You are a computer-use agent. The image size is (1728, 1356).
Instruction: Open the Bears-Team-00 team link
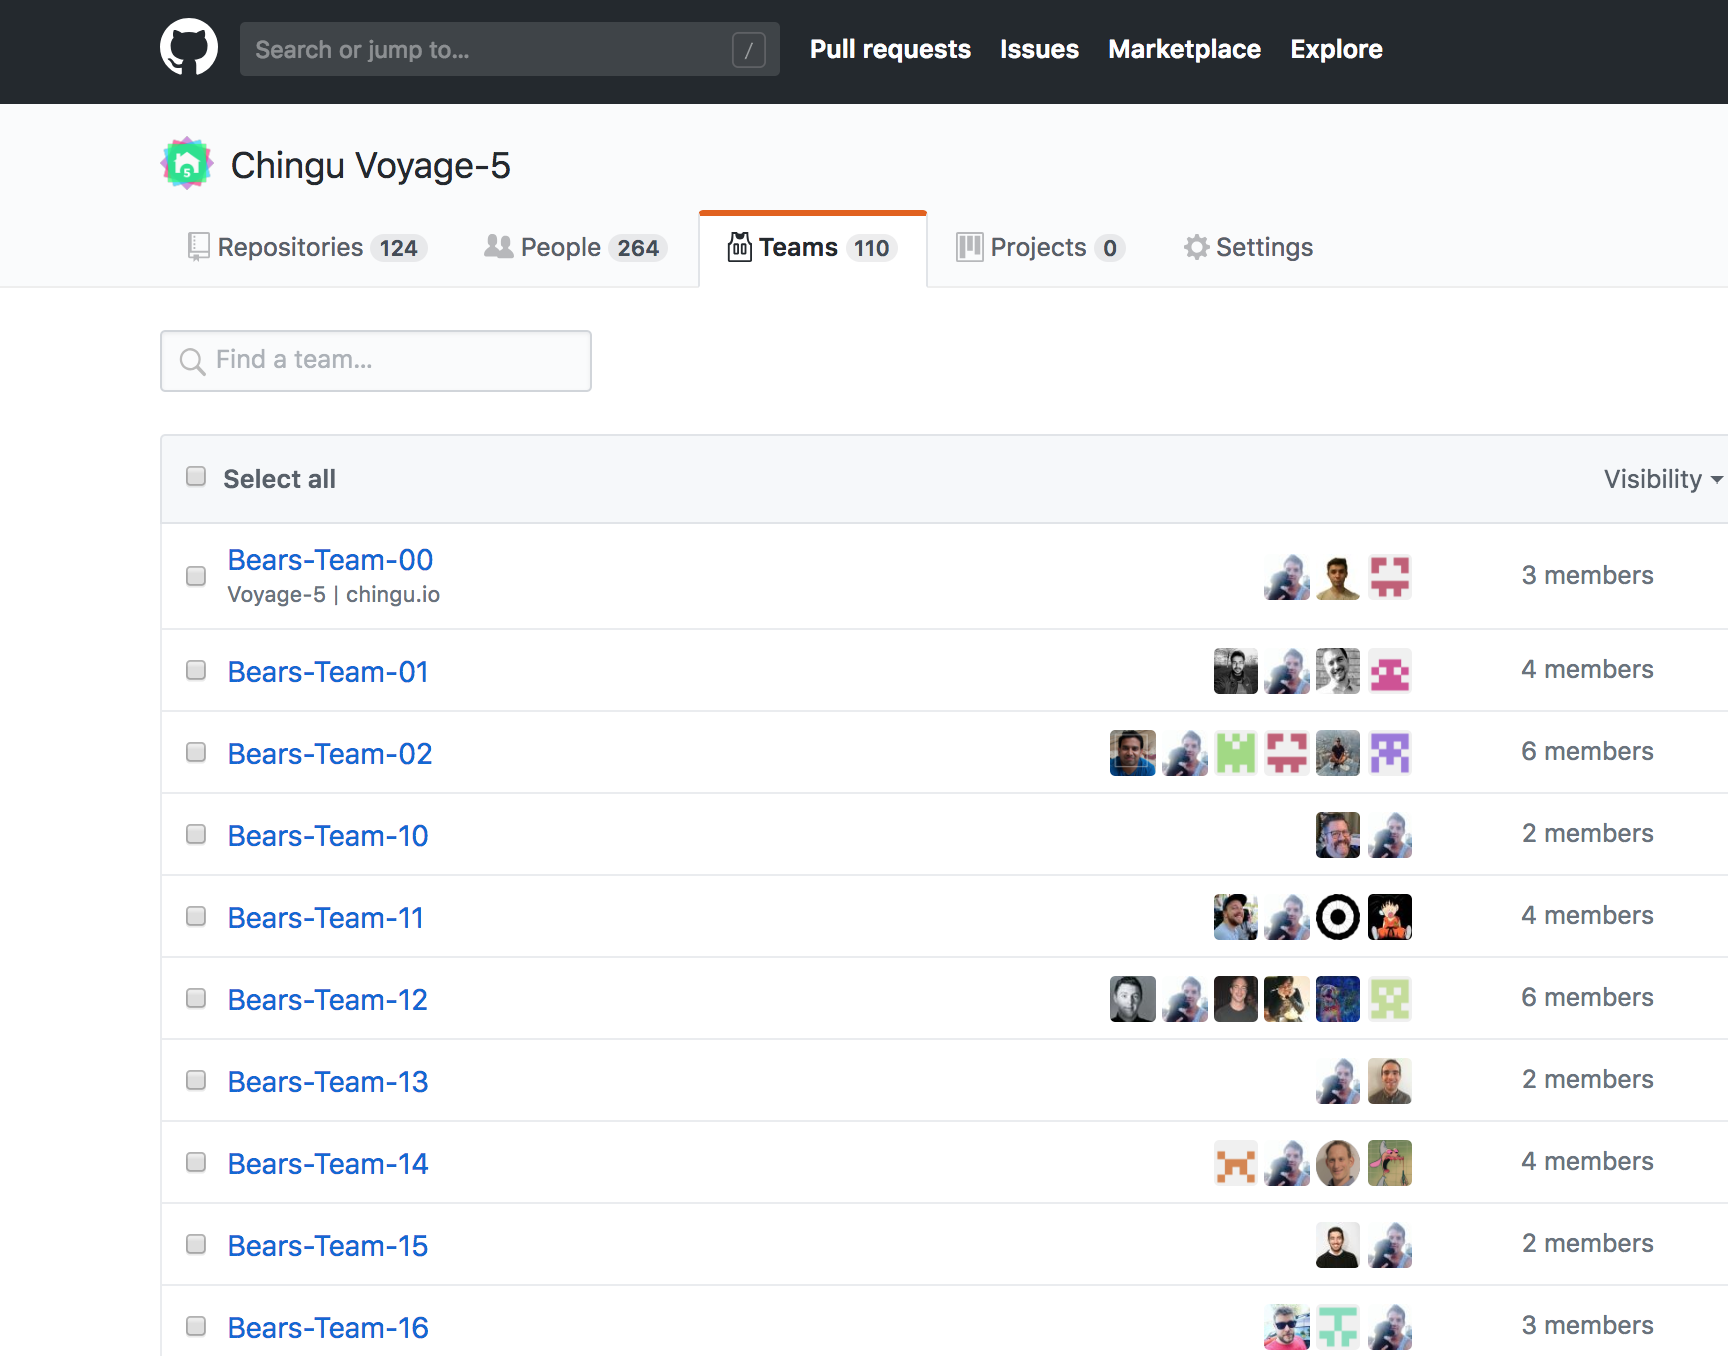click(330, 560)
